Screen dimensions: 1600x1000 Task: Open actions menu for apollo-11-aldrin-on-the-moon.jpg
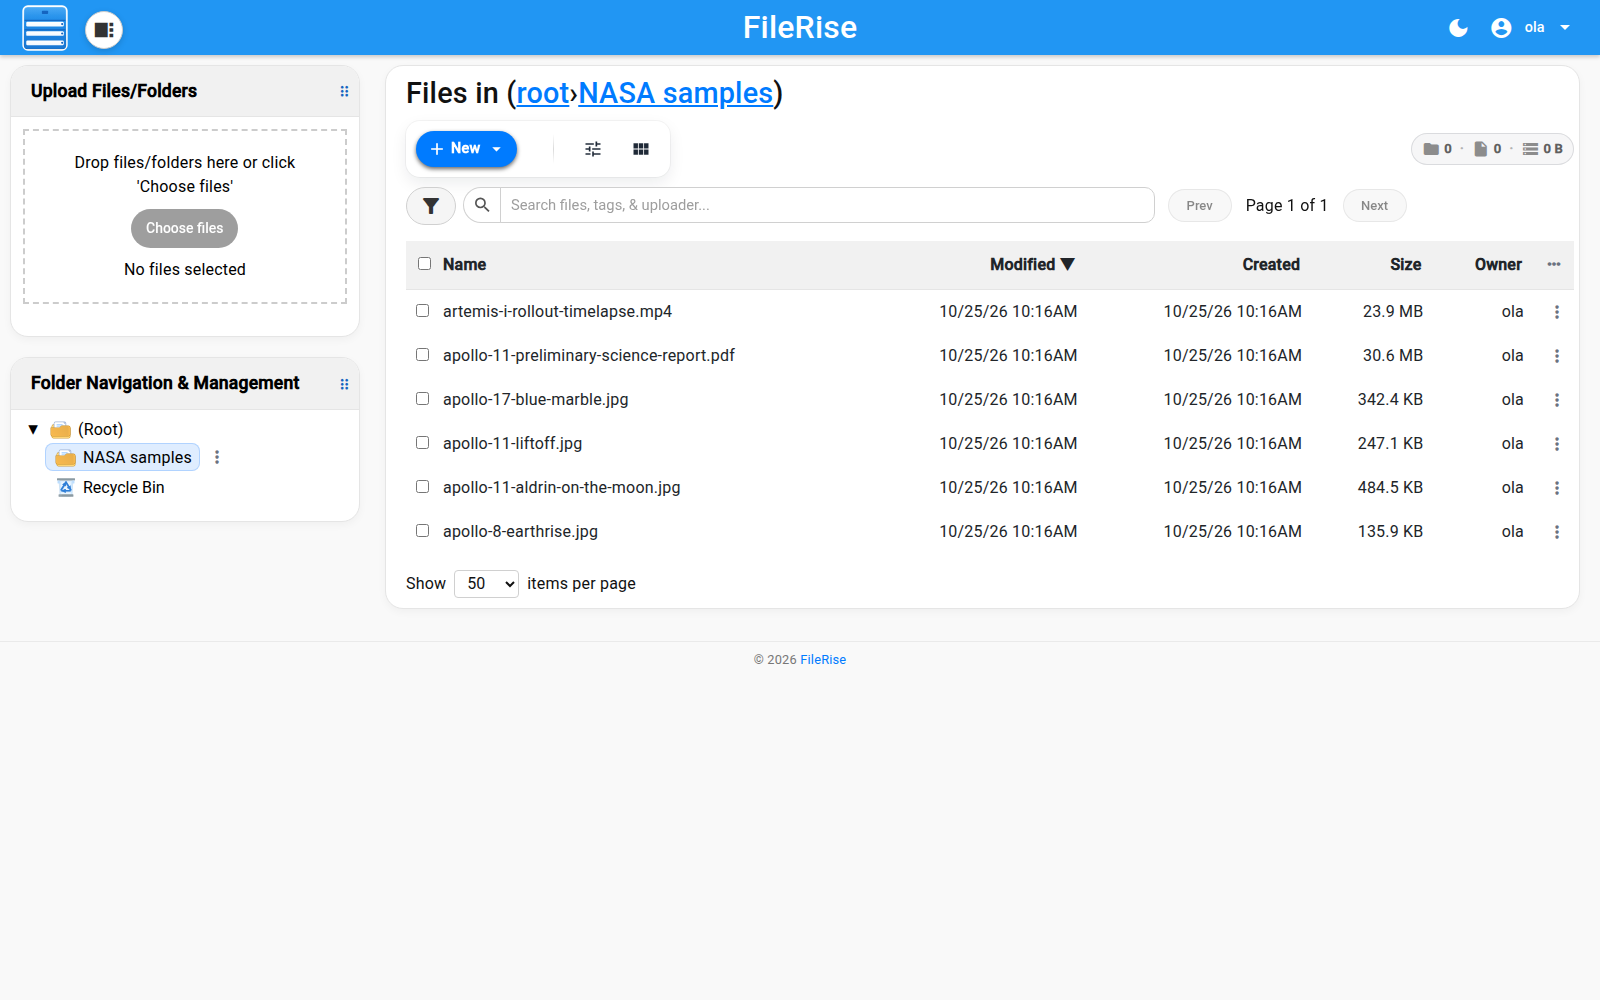[1556, 488]
